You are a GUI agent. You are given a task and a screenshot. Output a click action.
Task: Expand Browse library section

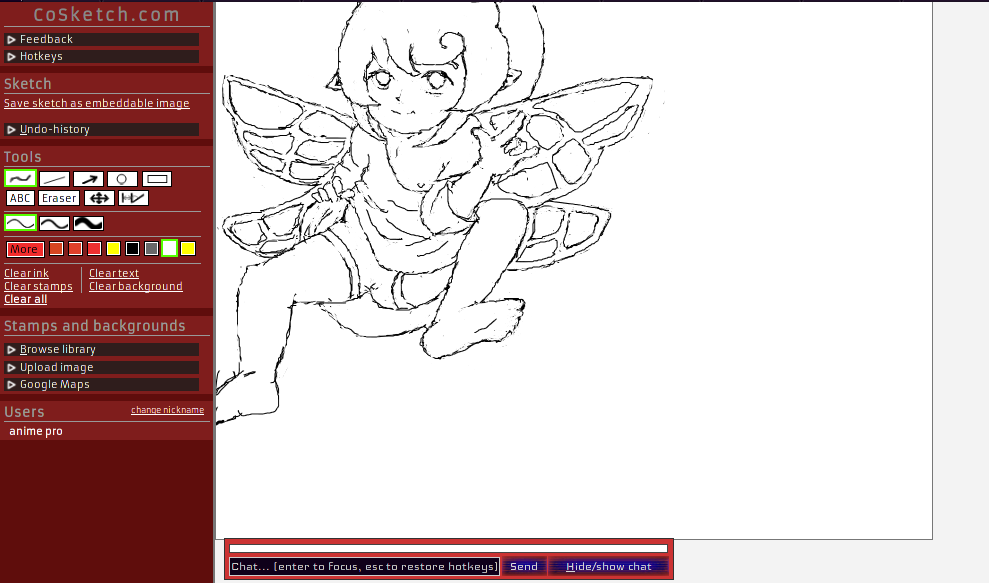tap(102, 349)
